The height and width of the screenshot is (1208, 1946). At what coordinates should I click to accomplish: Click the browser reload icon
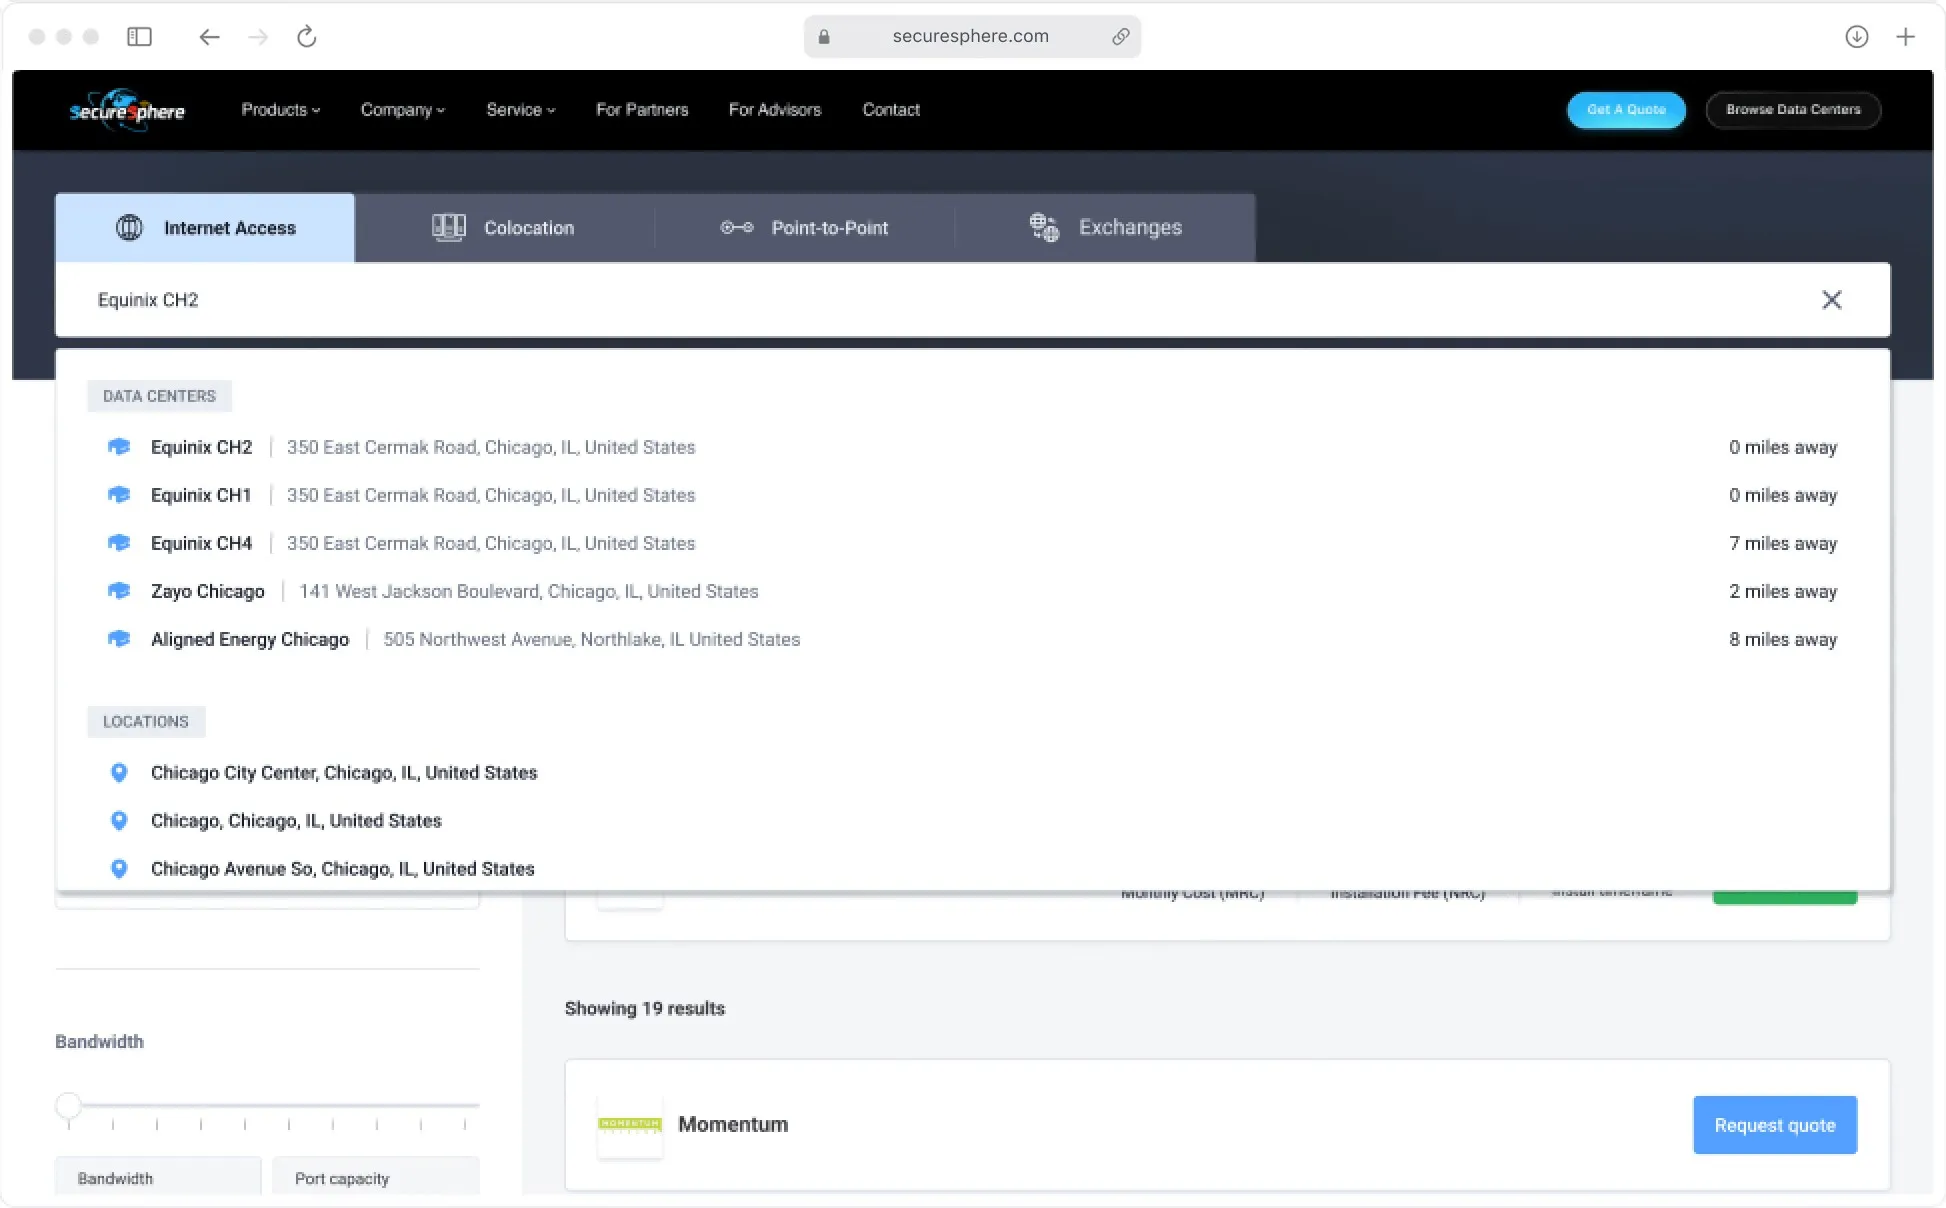(306, 37)
